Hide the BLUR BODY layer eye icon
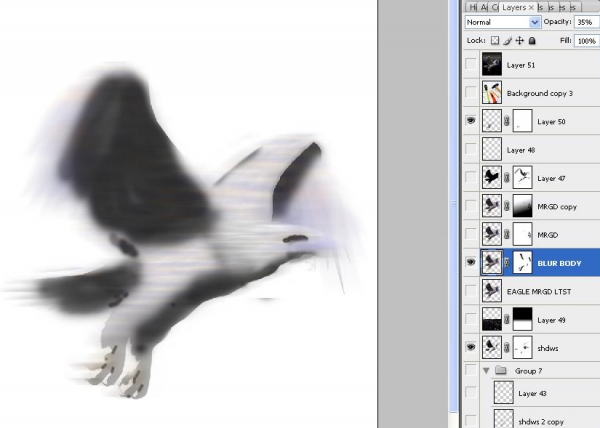The width and height of the screenshot is (600, 428). click(471, 262)
